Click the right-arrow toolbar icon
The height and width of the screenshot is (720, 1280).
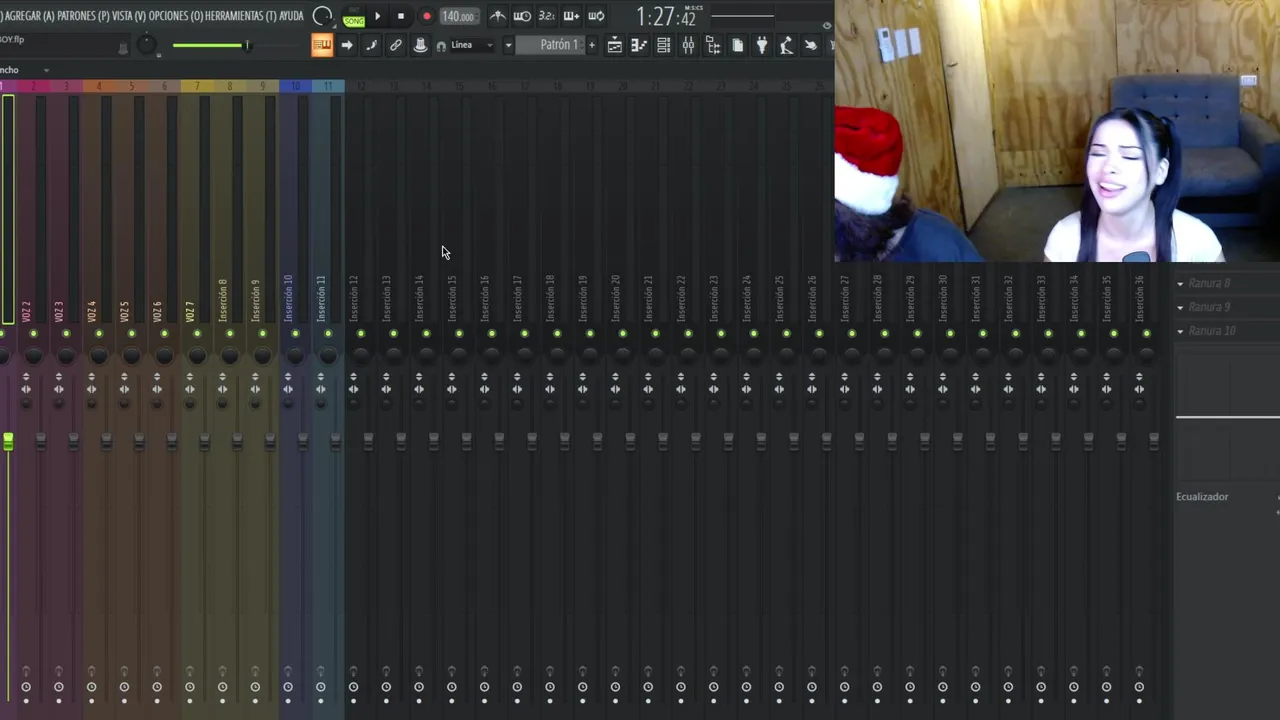[347, 45]
